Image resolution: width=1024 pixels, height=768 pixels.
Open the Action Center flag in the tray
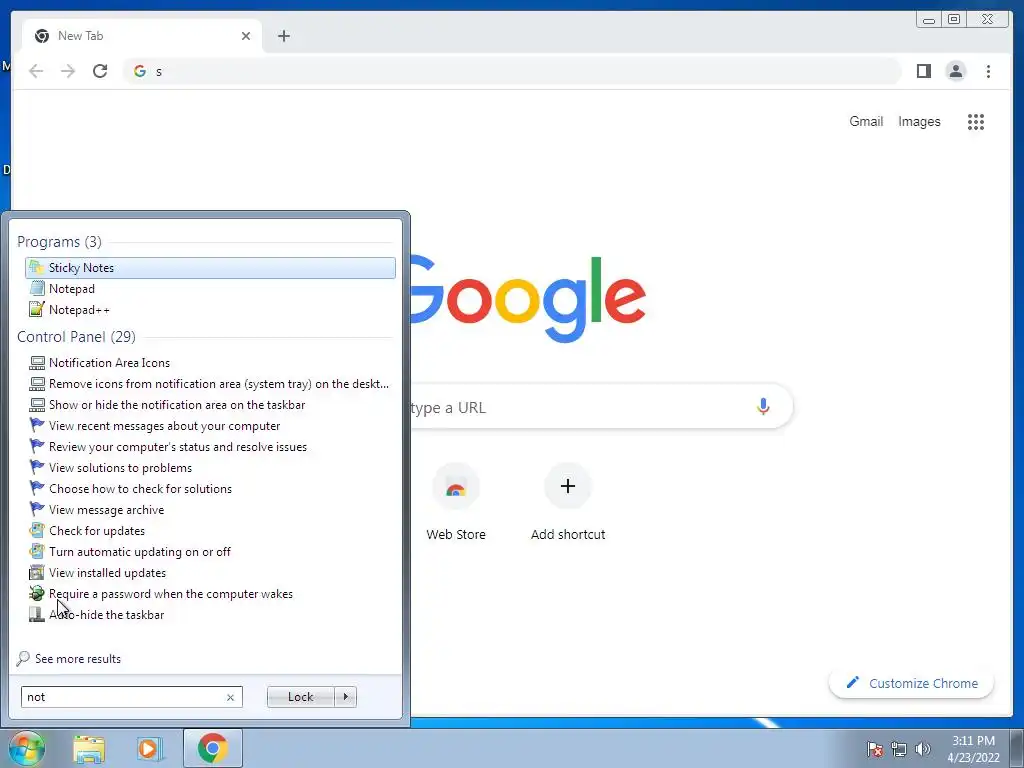(875, 749)
